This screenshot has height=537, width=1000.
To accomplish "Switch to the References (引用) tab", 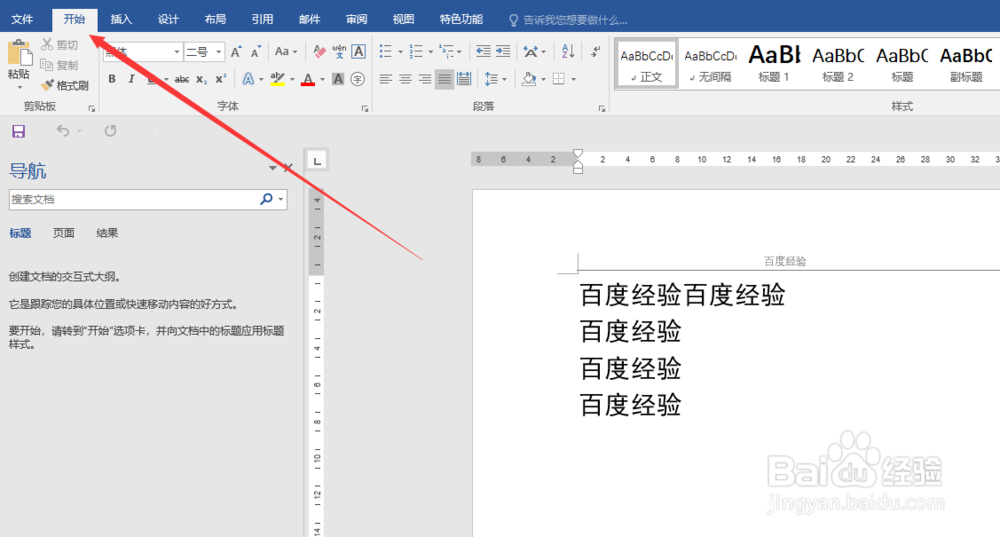I will point(262,19).
